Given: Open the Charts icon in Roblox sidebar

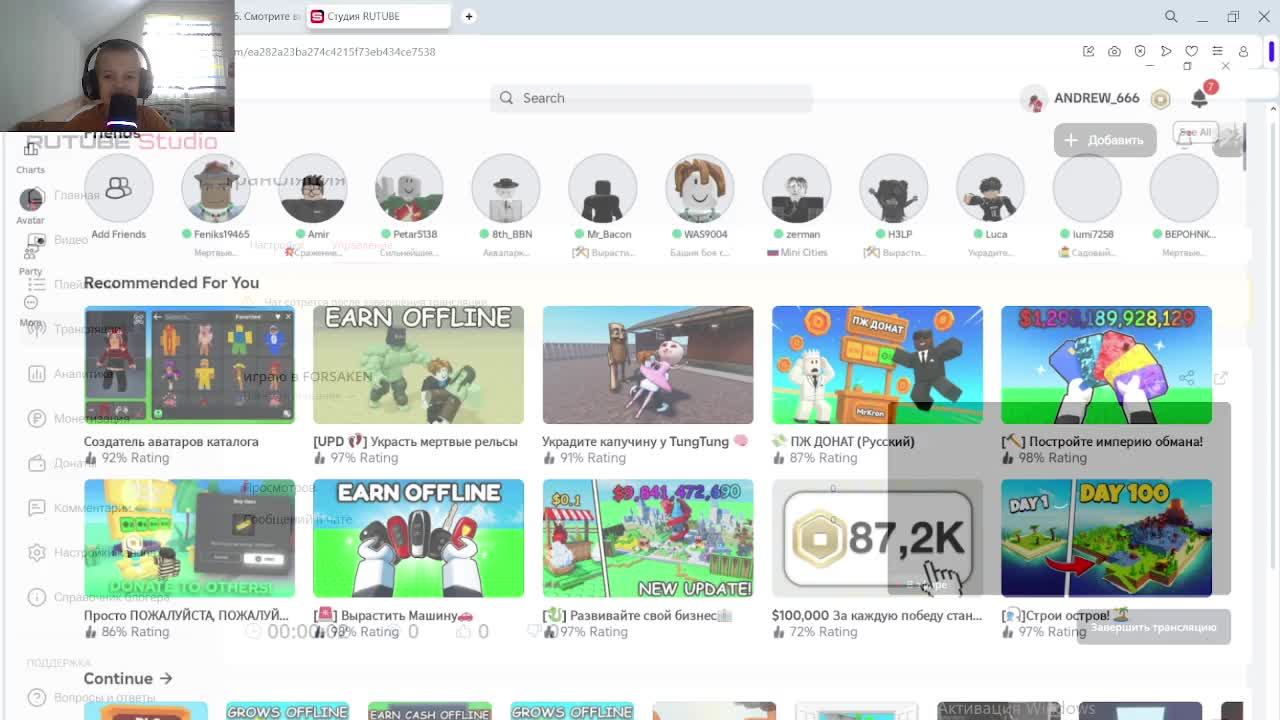Looking at the screenshot, I should click(x=30, y=150).
